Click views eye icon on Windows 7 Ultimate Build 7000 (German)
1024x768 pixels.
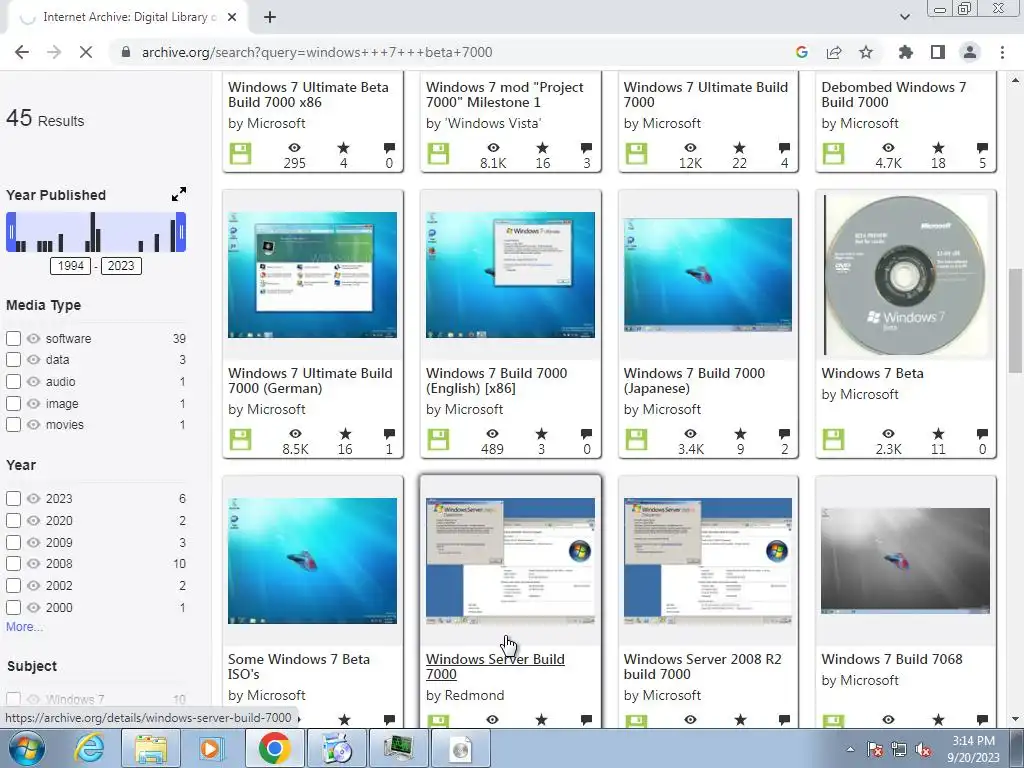point(295,434)
